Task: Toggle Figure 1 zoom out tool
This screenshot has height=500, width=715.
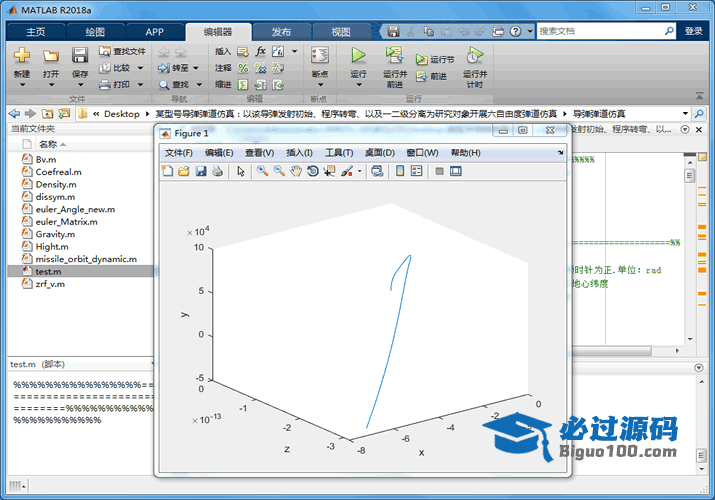Action: [279, 171]
